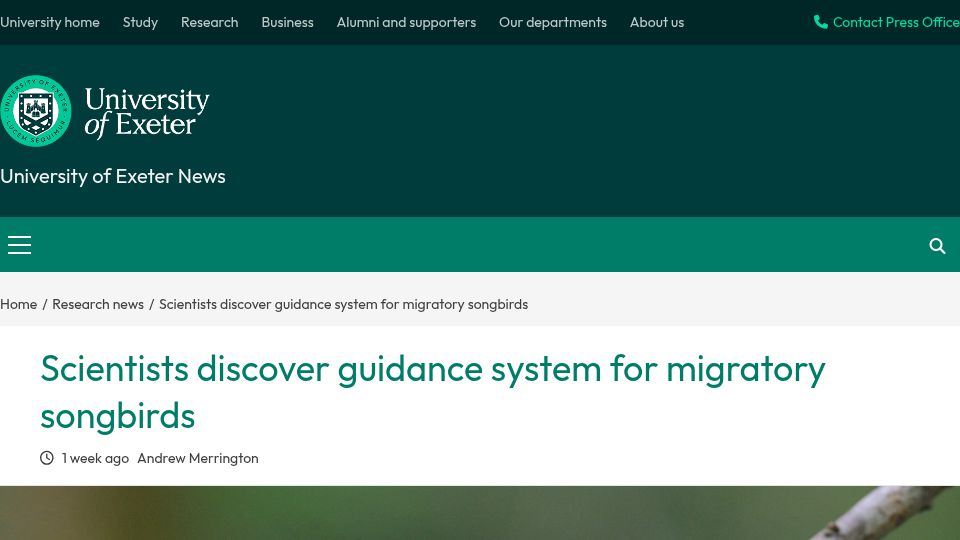Click the main article headline about songbirds
Image resolution: width=960 pixels, height=540 pixels.
tap(433, 392)
